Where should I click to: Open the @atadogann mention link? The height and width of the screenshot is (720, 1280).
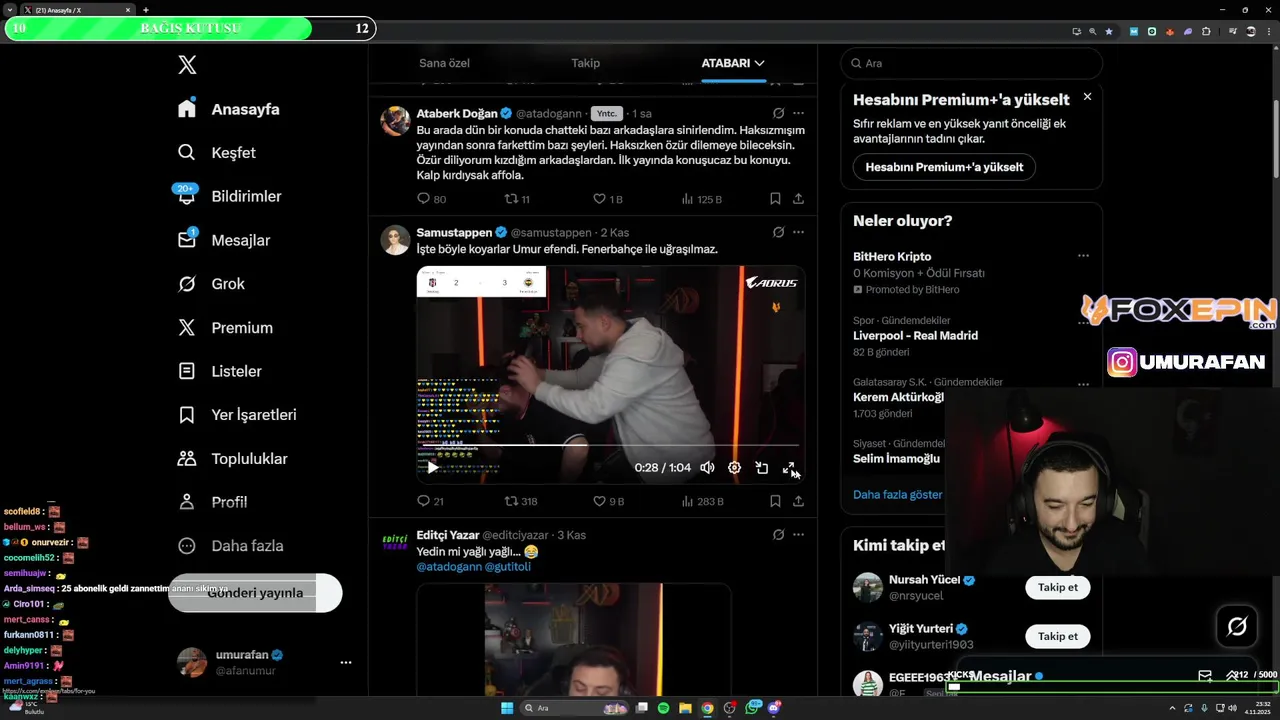[x=449, y=567]
